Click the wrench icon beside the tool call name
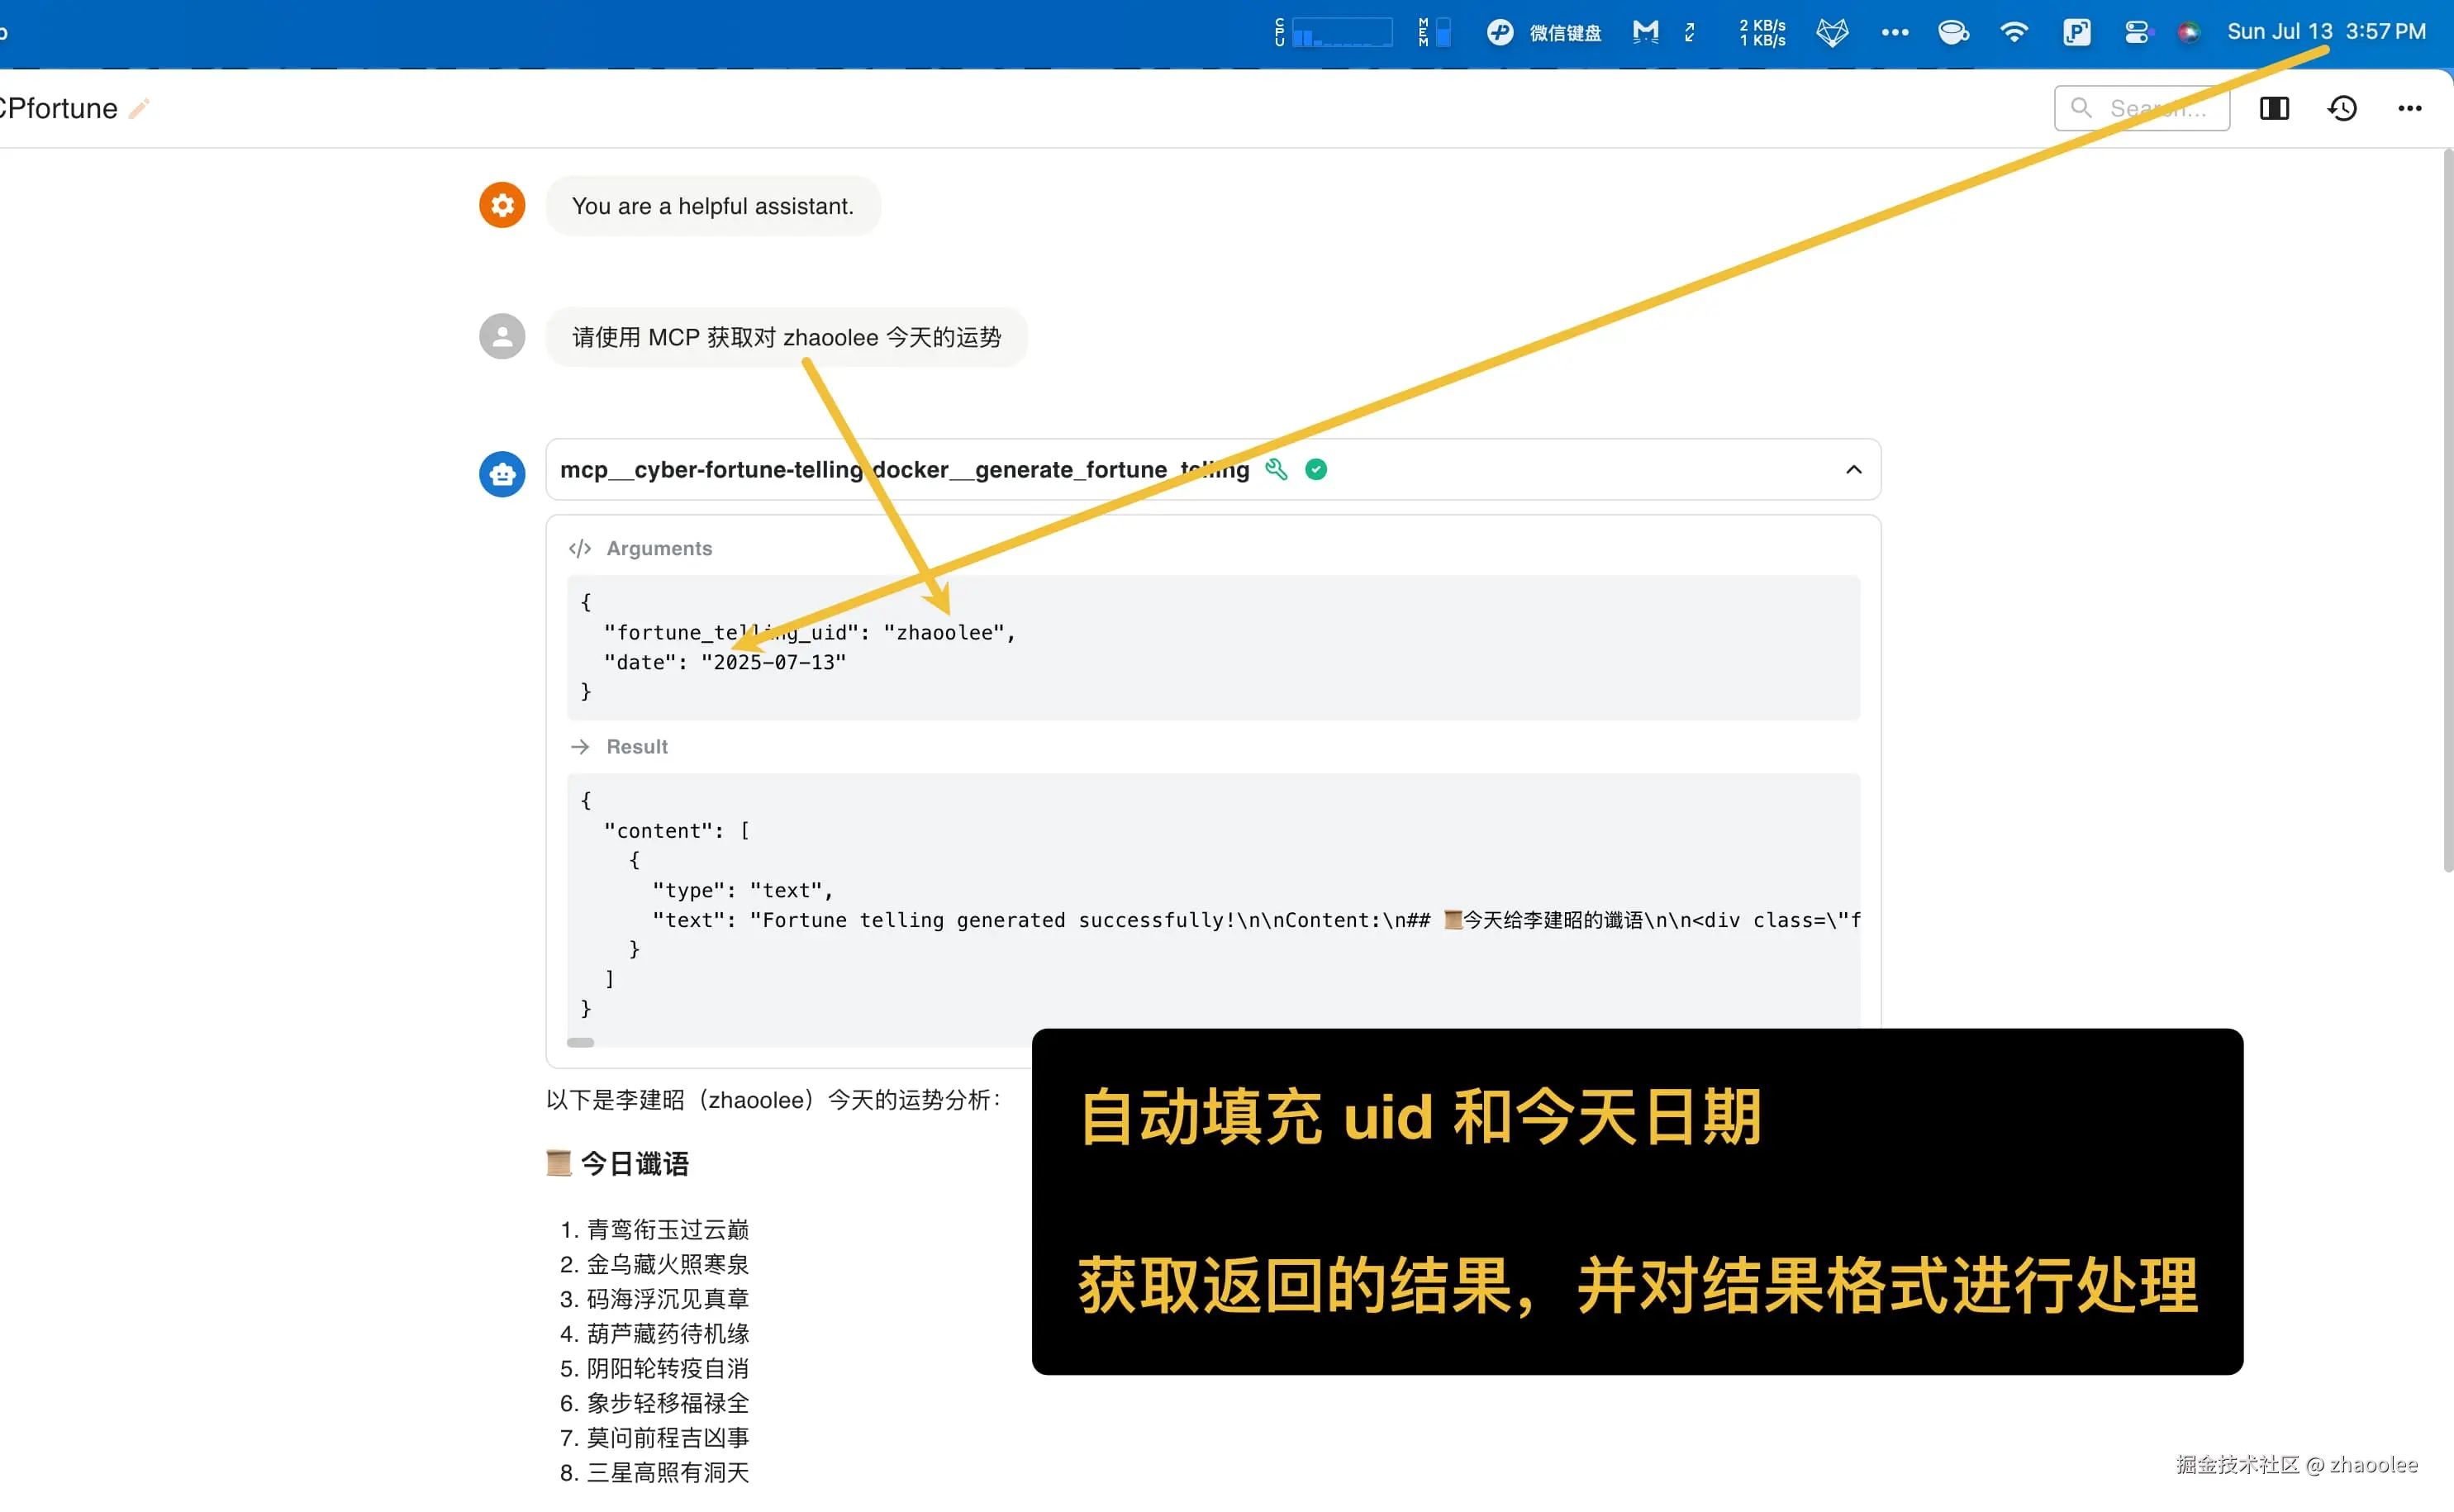2454x1512 pixels. [1276, 469]
